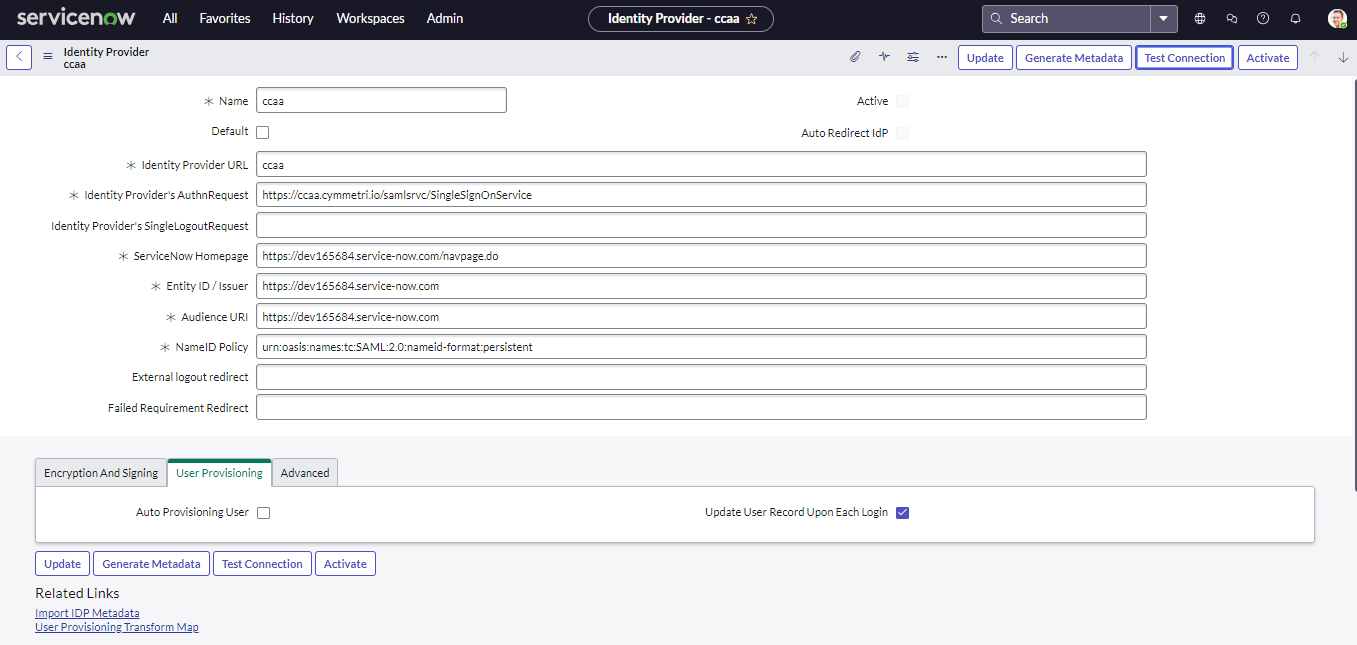Star the Identity Provider ccaa favorite
Viewport: 1357px width, 645px height.
[x=752, y=18]
